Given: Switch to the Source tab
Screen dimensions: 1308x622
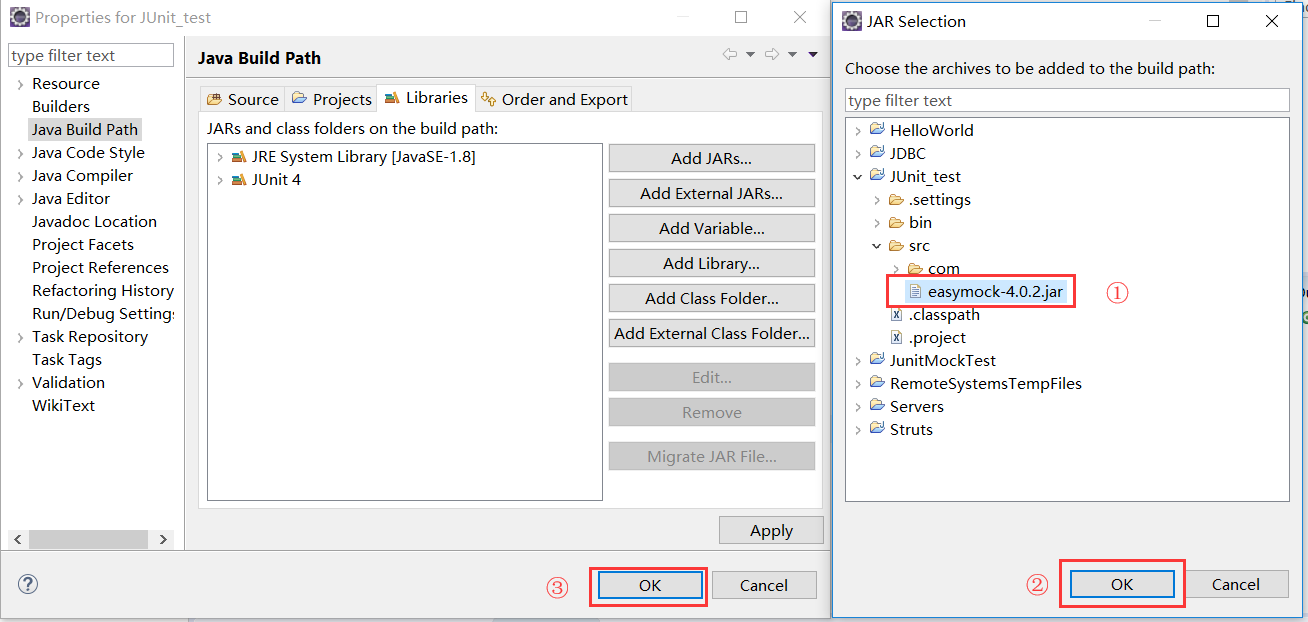Looking at the screenshot, I should point(242,99).
